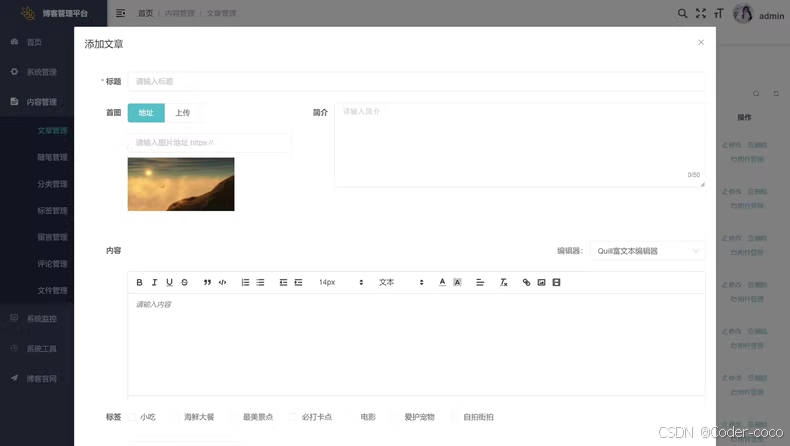790x446 pixels.
Task: Insert a blockquote using the quote icon
Action: pyautogui.click(x=207, y=282)
